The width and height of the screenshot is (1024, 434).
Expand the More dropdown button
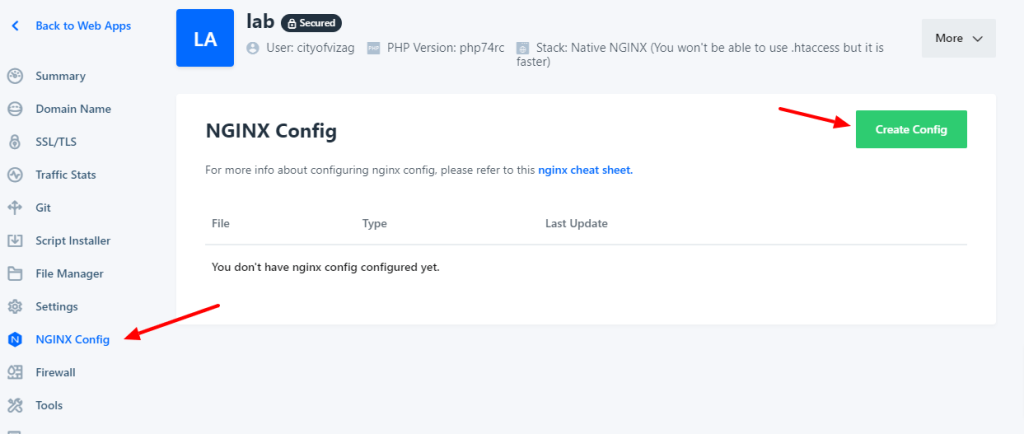pos(958,39)
